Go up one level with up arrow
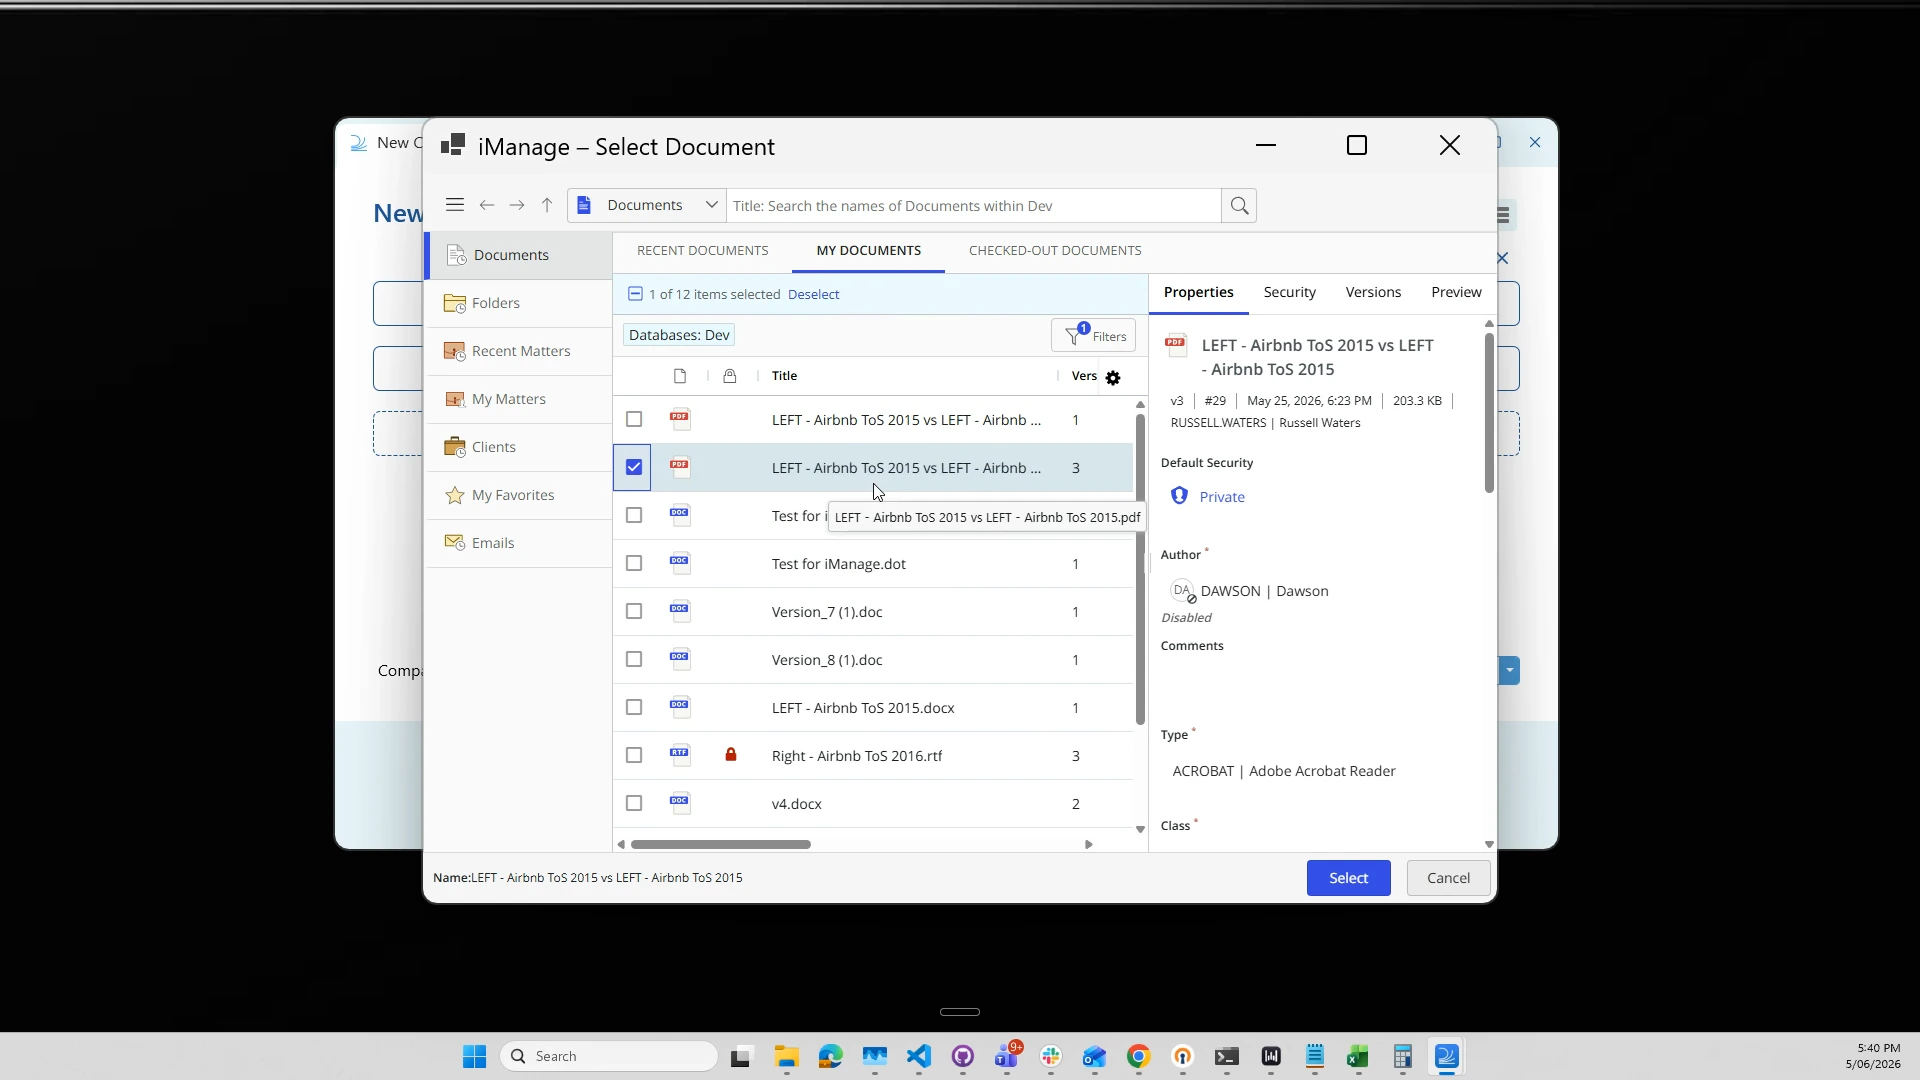This screenshot has height=1080, width=1920. [547, 205]
